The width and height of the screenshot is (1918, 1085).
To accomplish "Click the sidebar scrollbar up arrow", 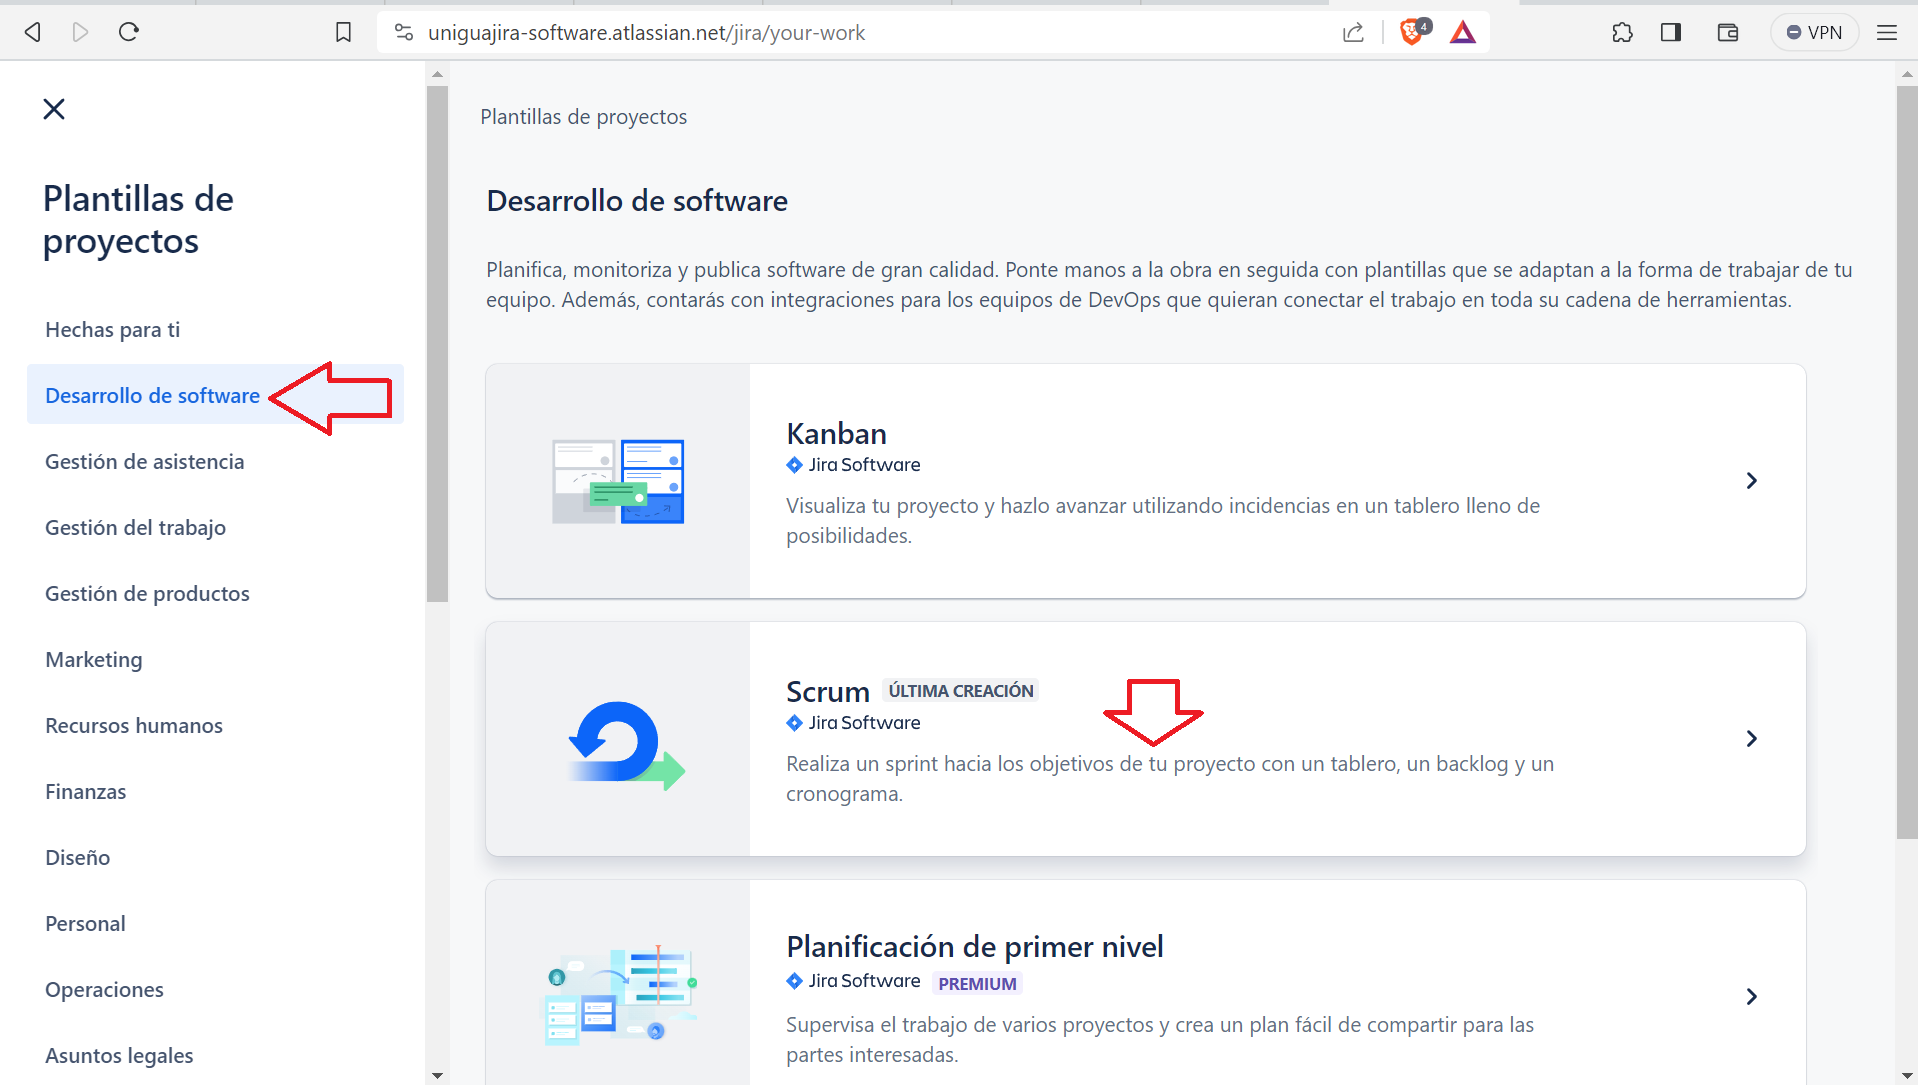I will coord(437,73).
